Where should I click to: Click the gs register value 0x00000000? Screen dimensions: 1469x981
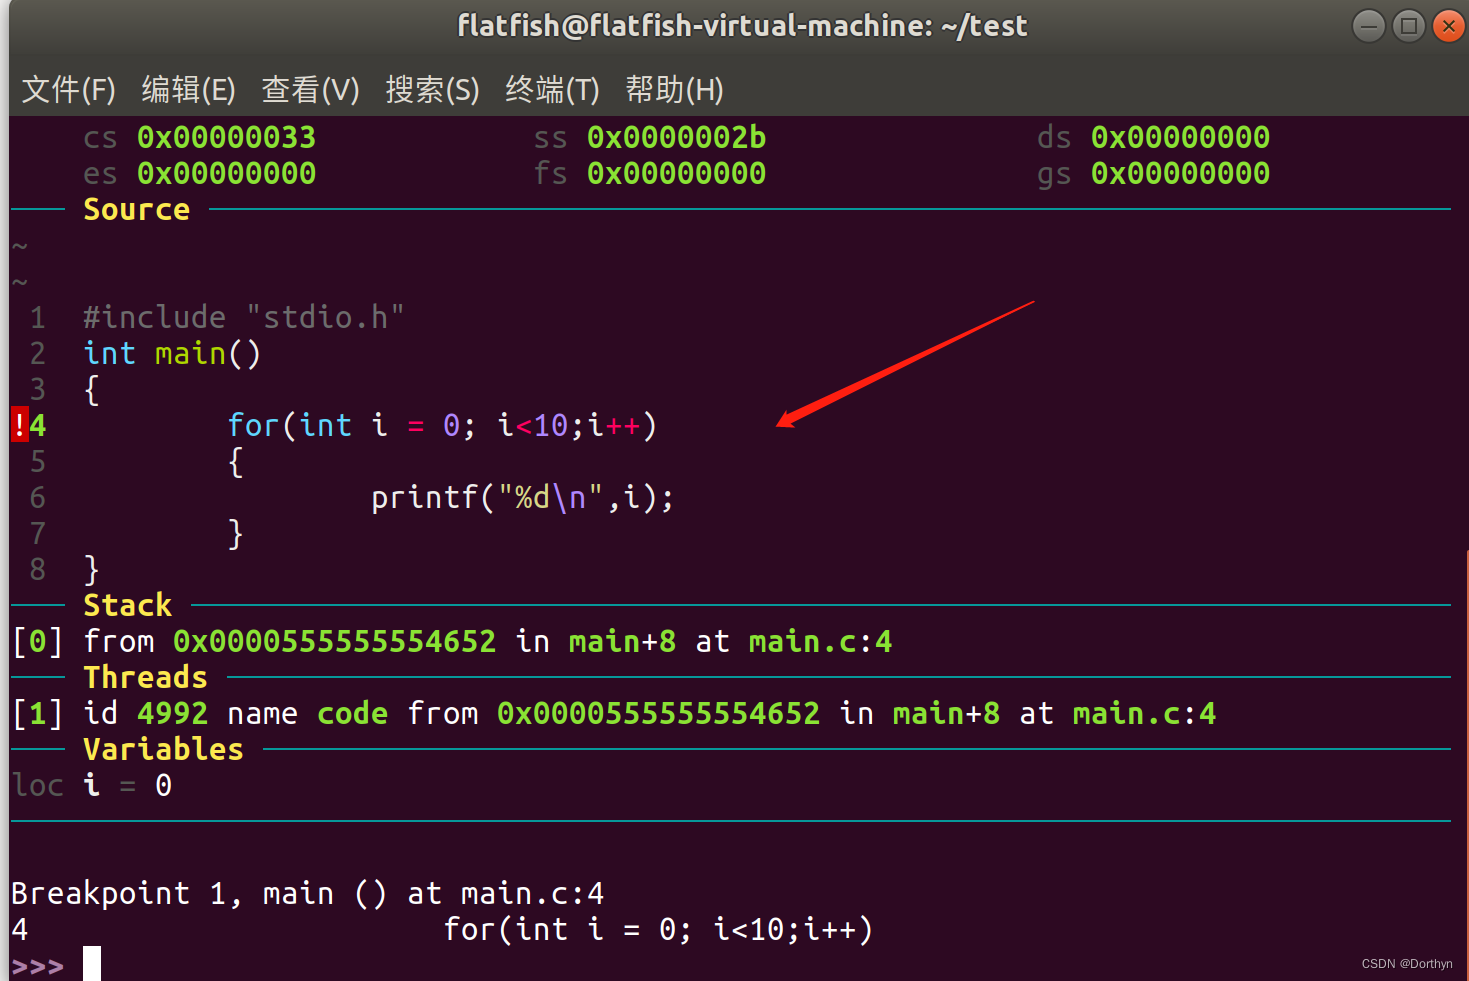[1181, 173]
